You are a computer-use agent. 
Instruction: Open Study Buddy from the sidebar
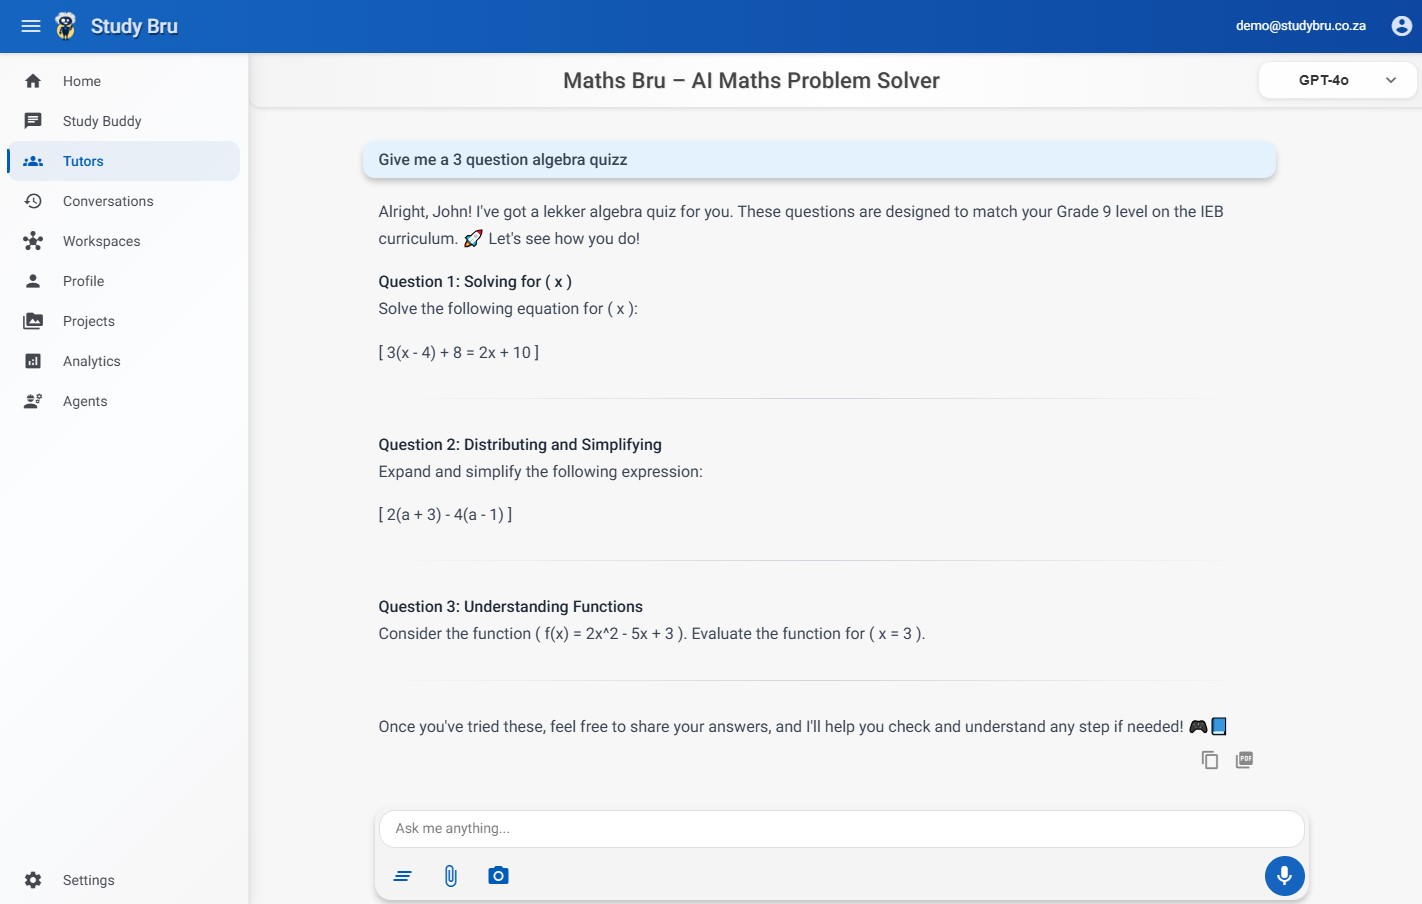102,121
